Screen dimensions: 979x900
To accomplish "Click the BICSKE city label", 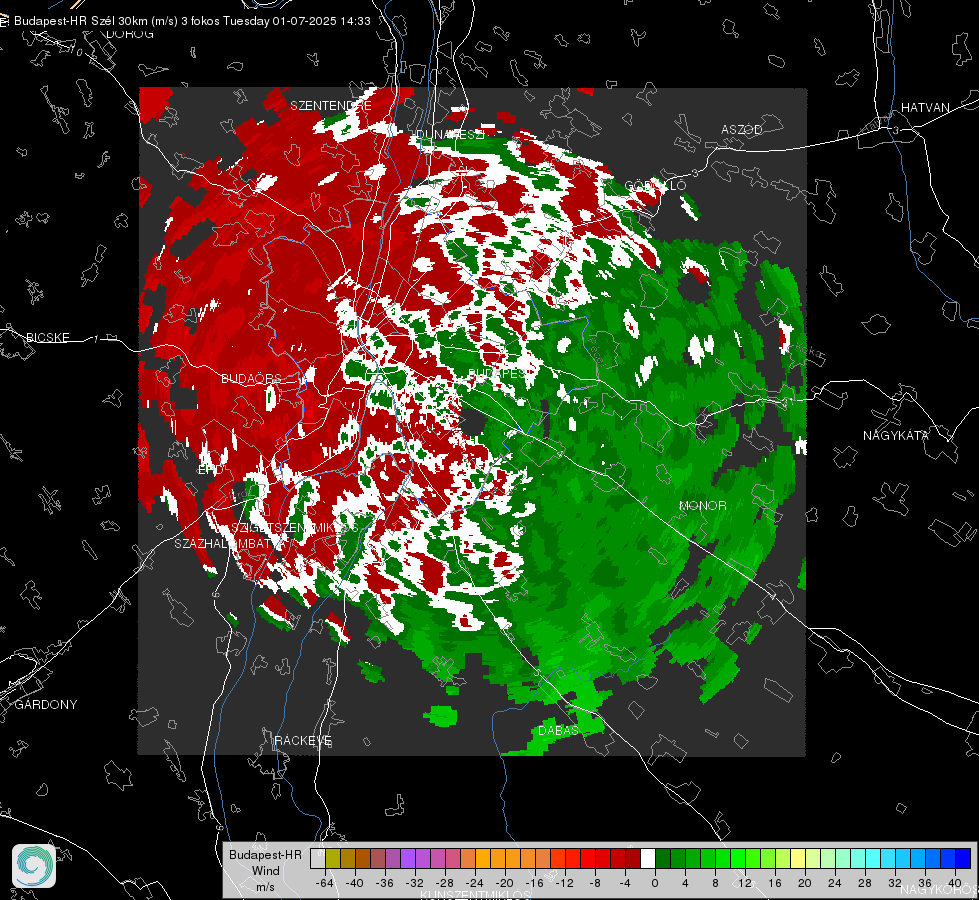I will pyautogui.click(x=47, y=337).
